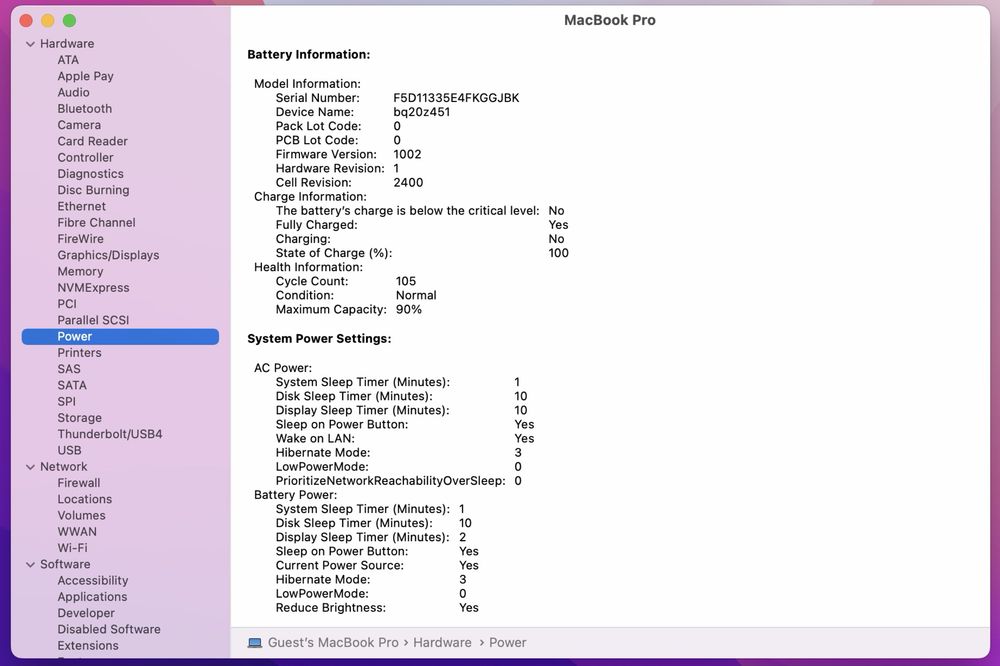Select FireWire in the sidebar
The height and width of the screenshot is (666, 1000).
(x=80, y=239)
